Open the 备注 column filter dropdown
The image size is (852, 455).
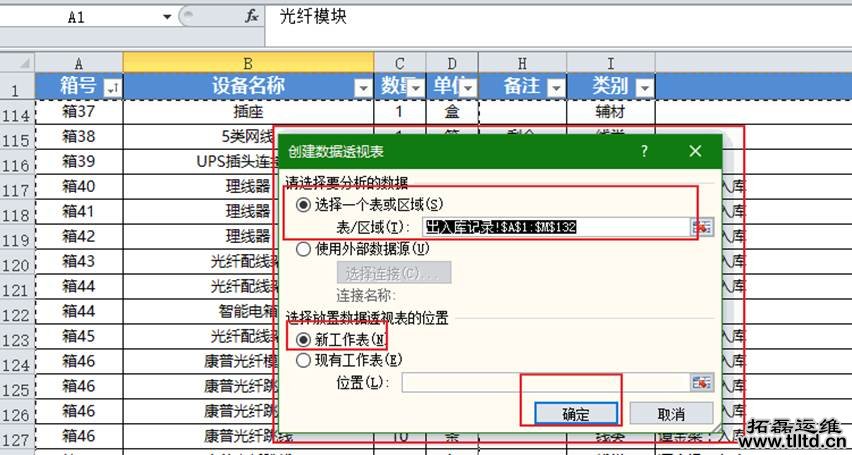(x=555, y=89)
